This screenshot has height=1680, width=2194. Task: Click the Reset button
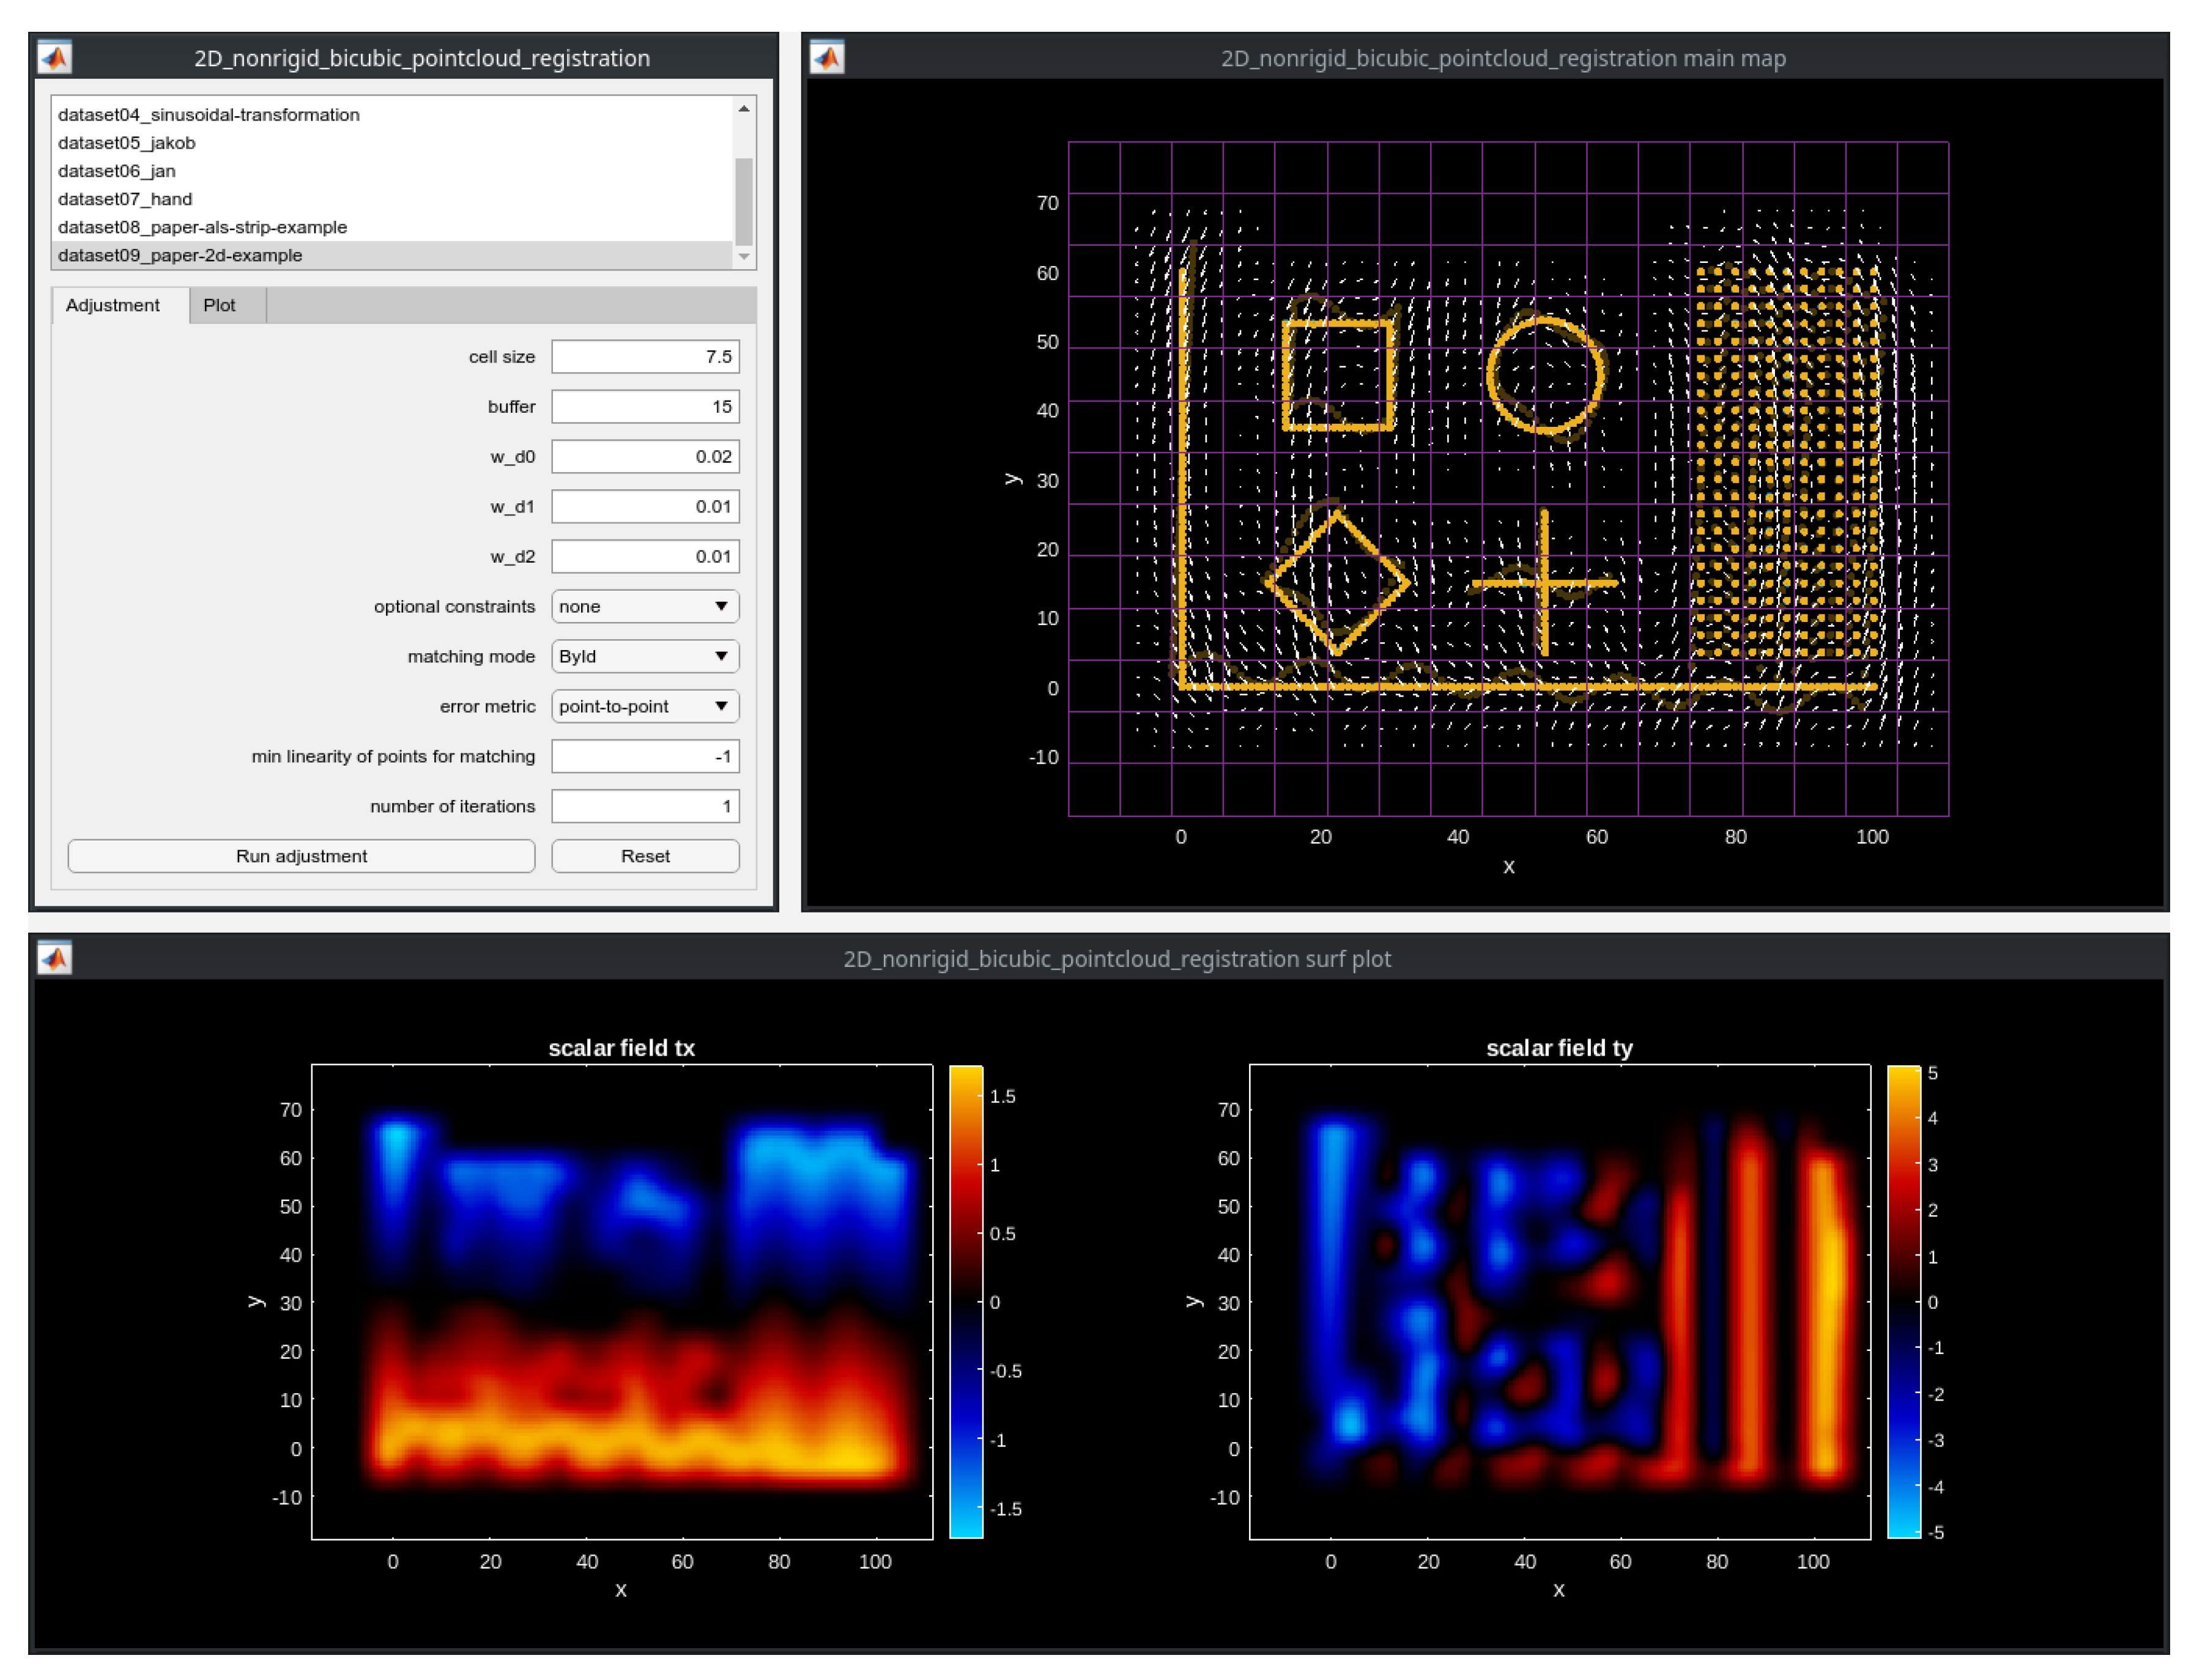point(644,856)
